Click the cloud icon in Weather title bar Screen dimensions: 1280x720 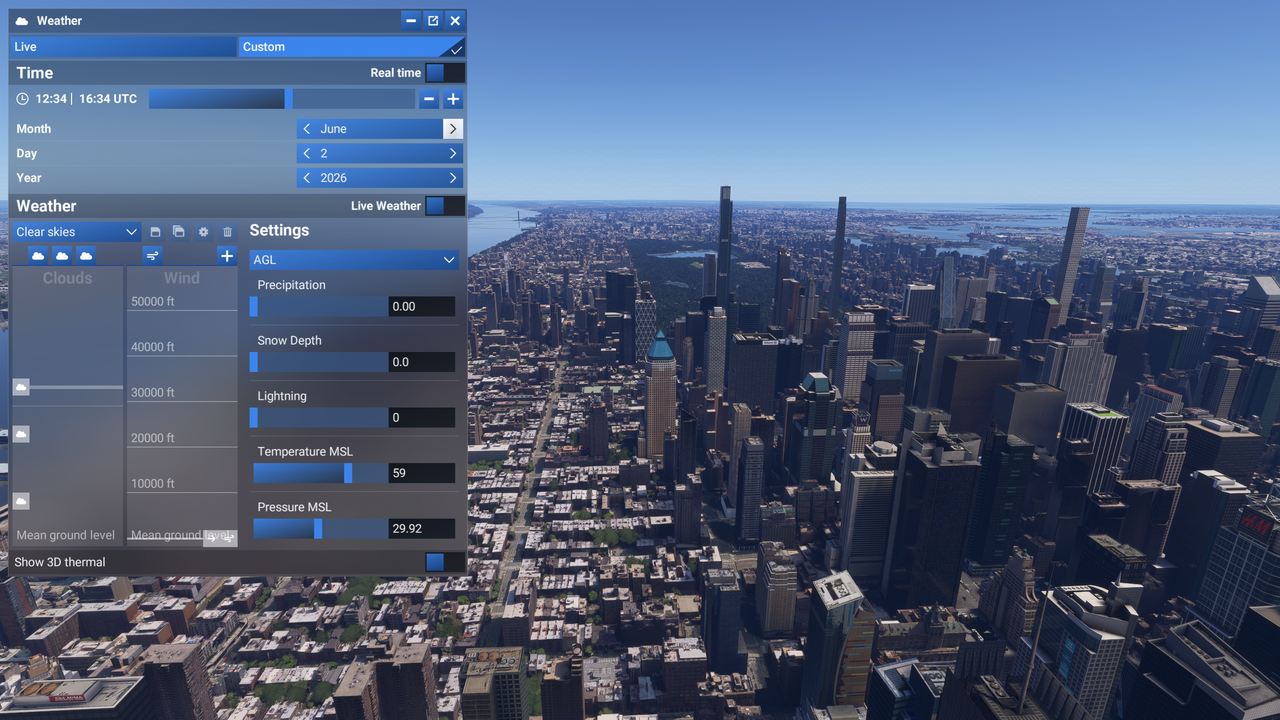[x=22, y=21]
